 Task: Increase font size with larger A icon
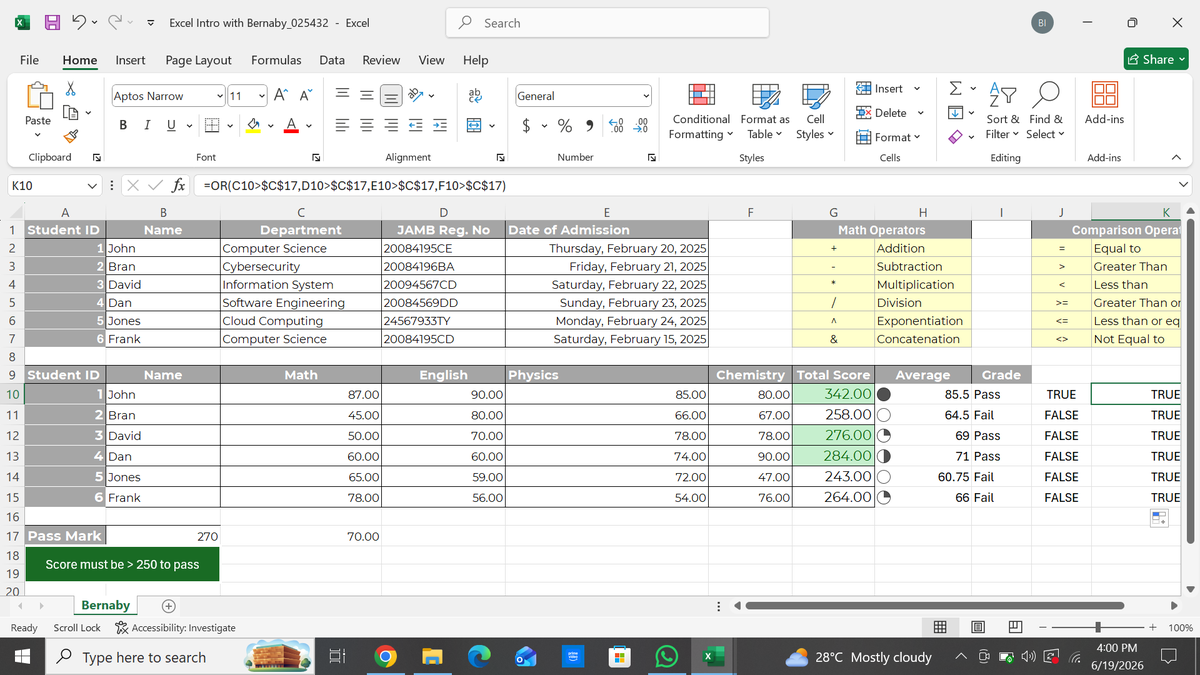click(x=280, y=96)
